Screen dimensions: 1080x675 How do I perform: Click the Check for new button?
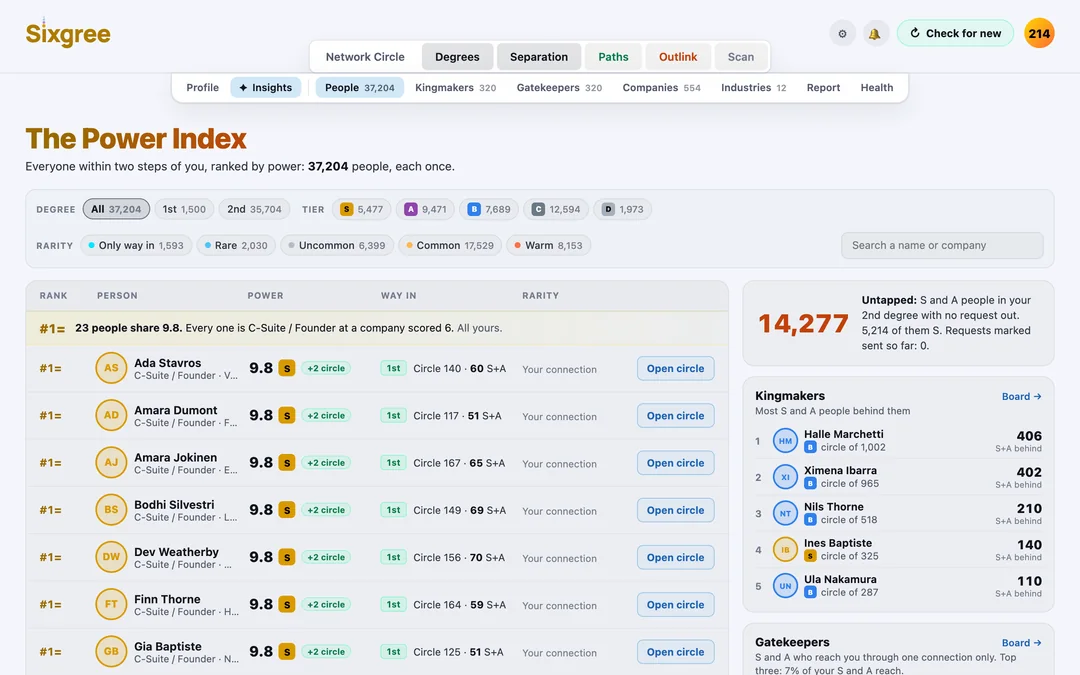[x=955, y=33]
